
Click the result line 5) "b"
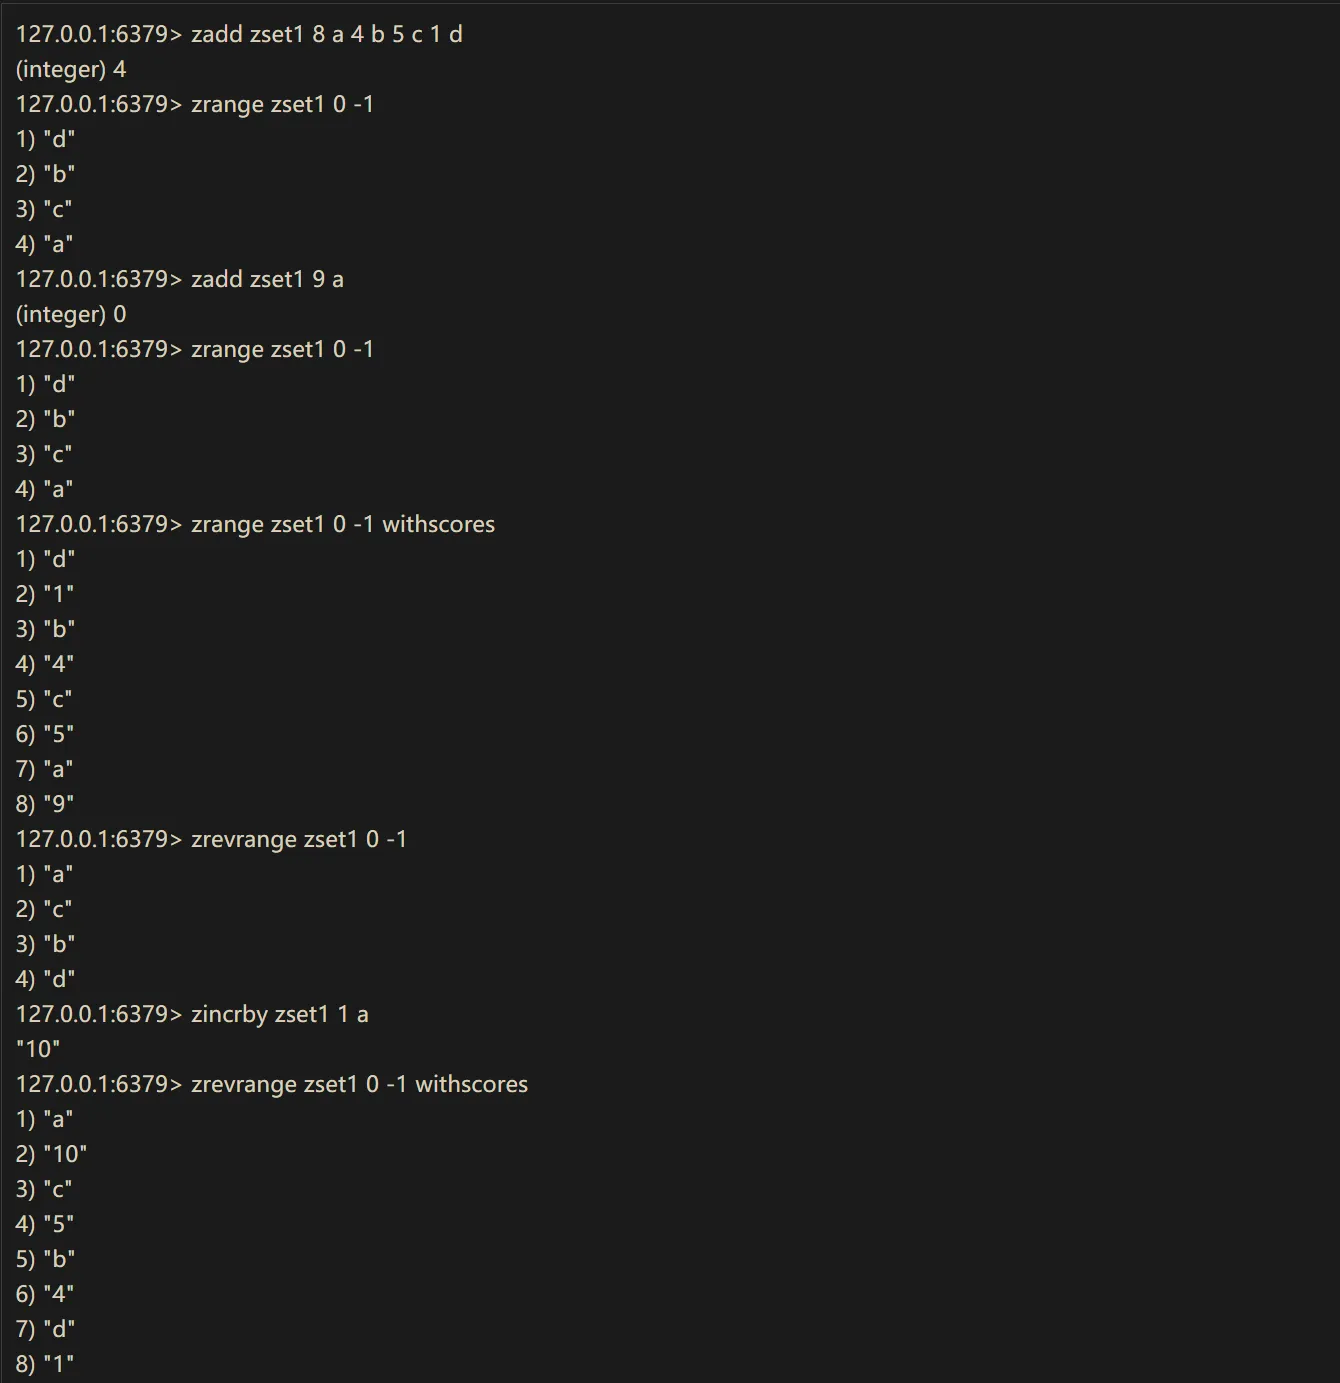[x=45, y=1259]
